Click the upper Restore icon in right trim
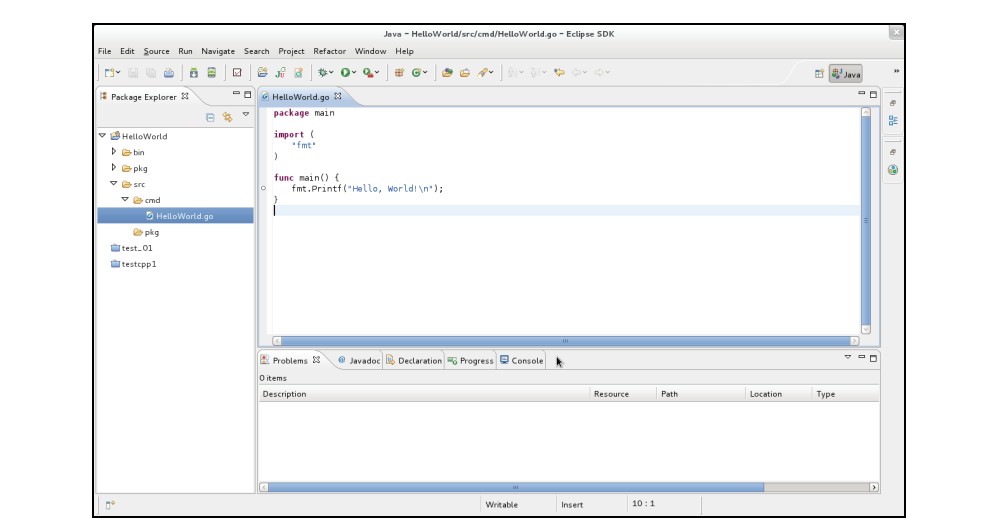Viewport: 1002px width, 532px height. [893, 103]
